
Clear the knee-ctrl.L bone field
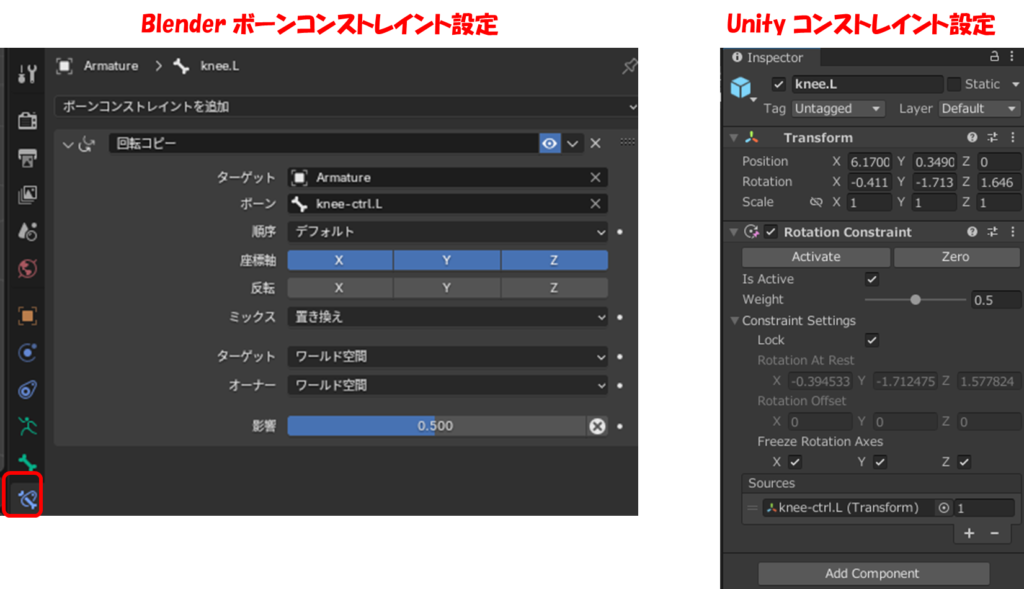595,204
